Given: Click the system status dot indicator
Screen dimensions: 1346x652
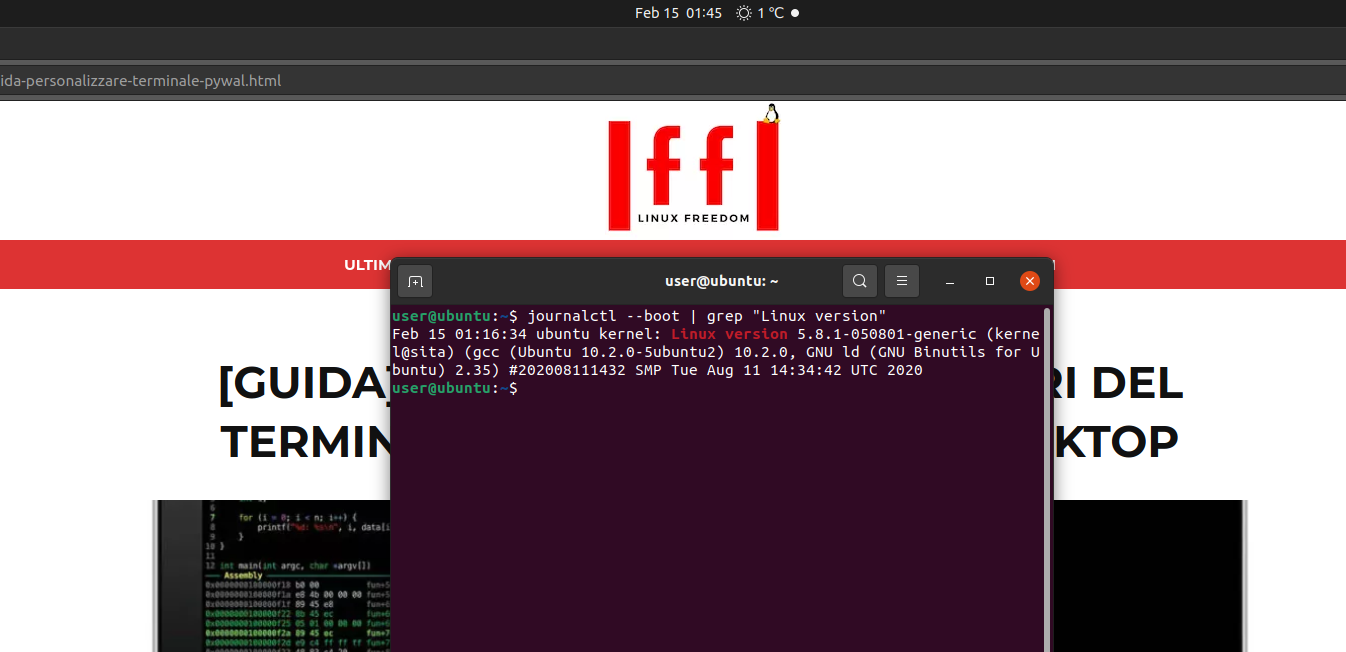Looking at the screenshot, I should pos(795,13).
